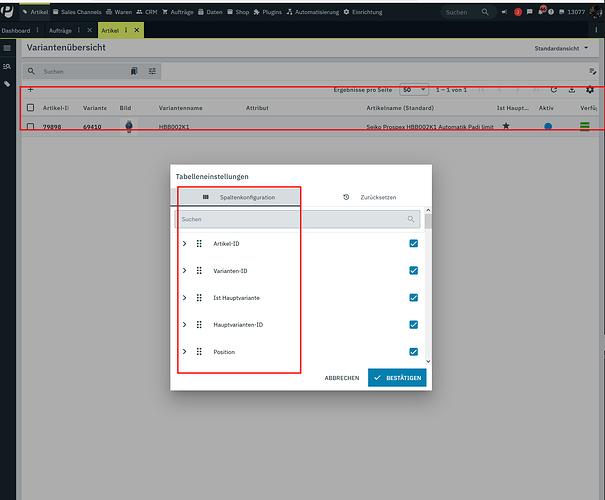
Task: Click the table settings gear icon
Action: click(590, 90)
